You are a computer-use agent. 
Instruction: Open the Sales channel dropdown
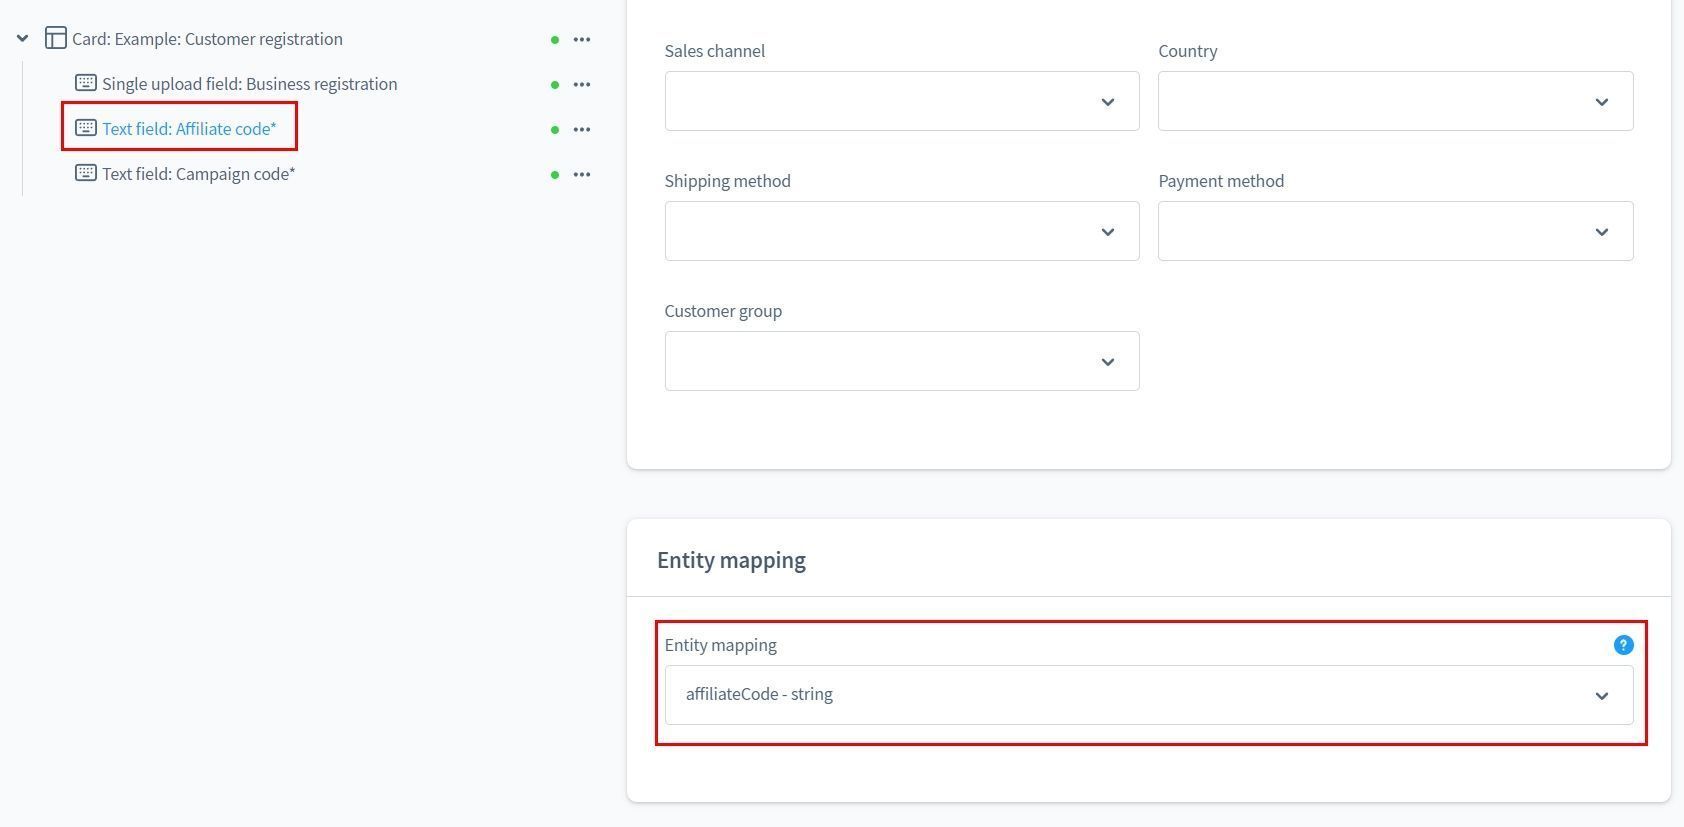[x=901, y=101]
